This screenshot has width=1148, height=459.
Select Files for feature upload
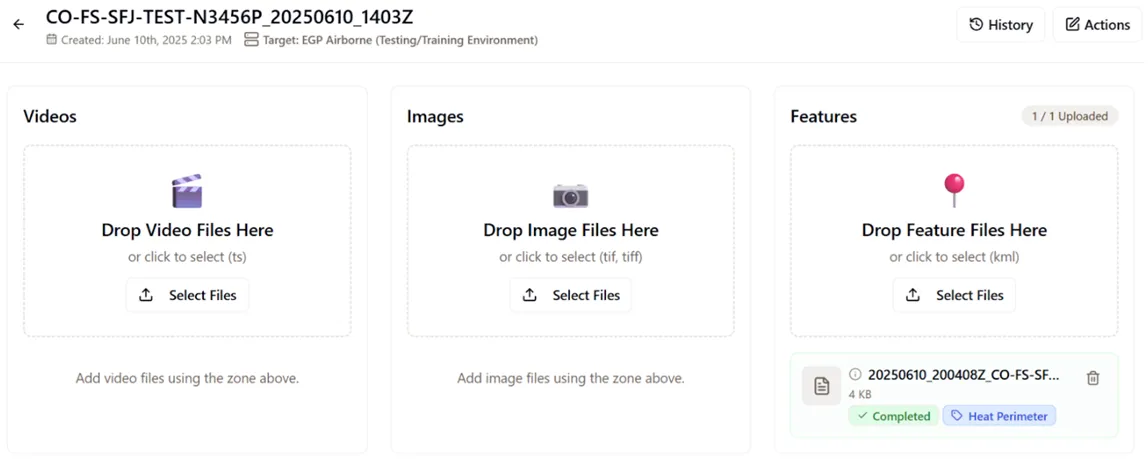pyautogui.click(x=954, y=295)
